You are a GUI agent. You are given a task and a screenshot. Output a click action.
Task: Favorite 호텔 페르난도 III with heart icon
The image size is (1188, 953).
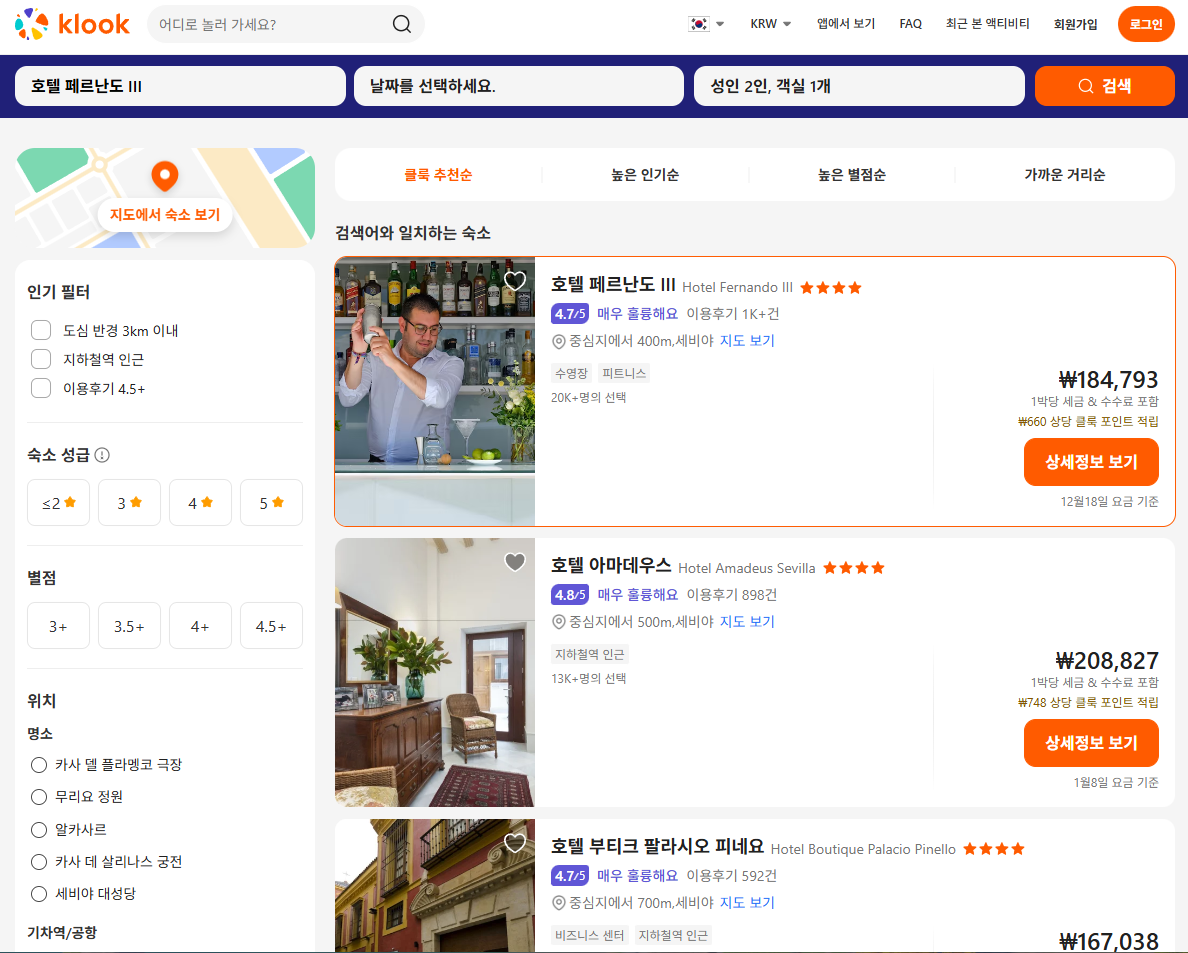(515, 280)
